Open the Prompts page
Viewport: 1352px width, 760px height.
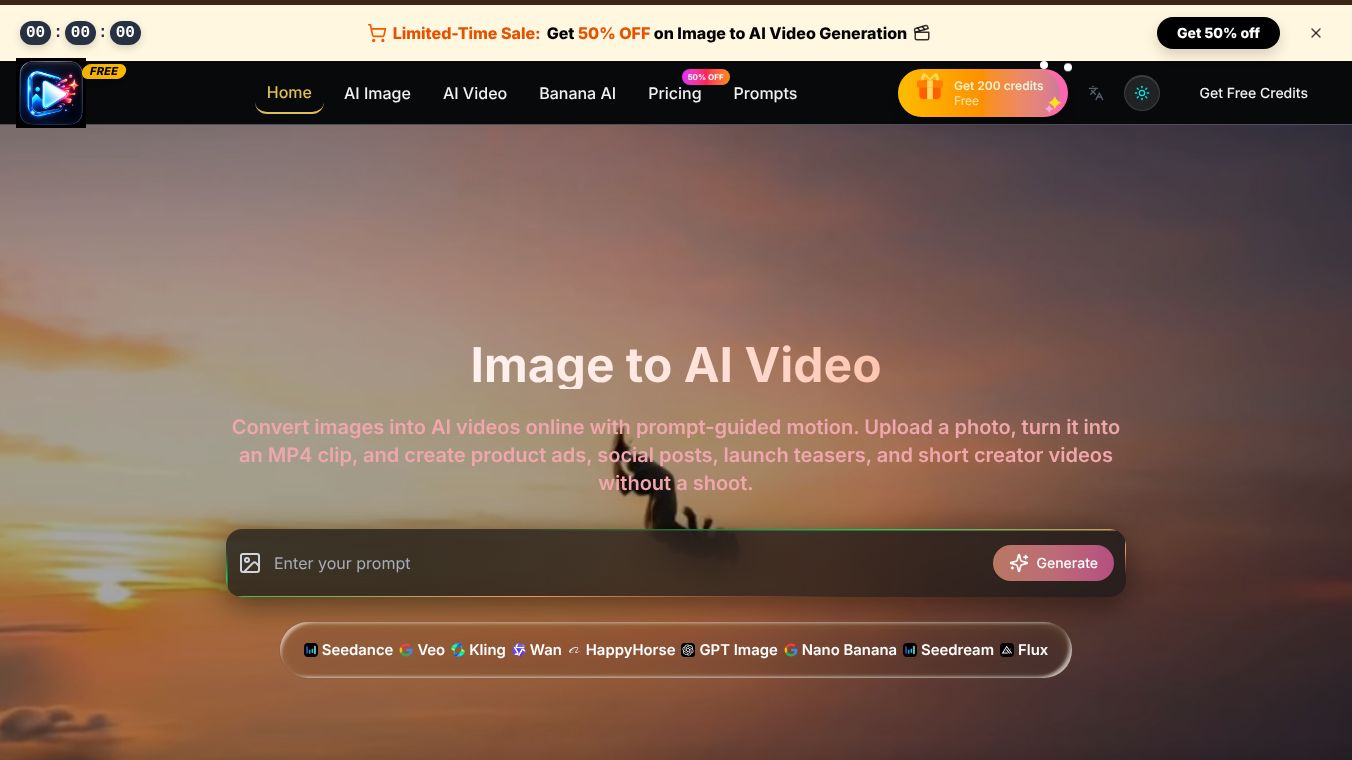click(765, 93)
